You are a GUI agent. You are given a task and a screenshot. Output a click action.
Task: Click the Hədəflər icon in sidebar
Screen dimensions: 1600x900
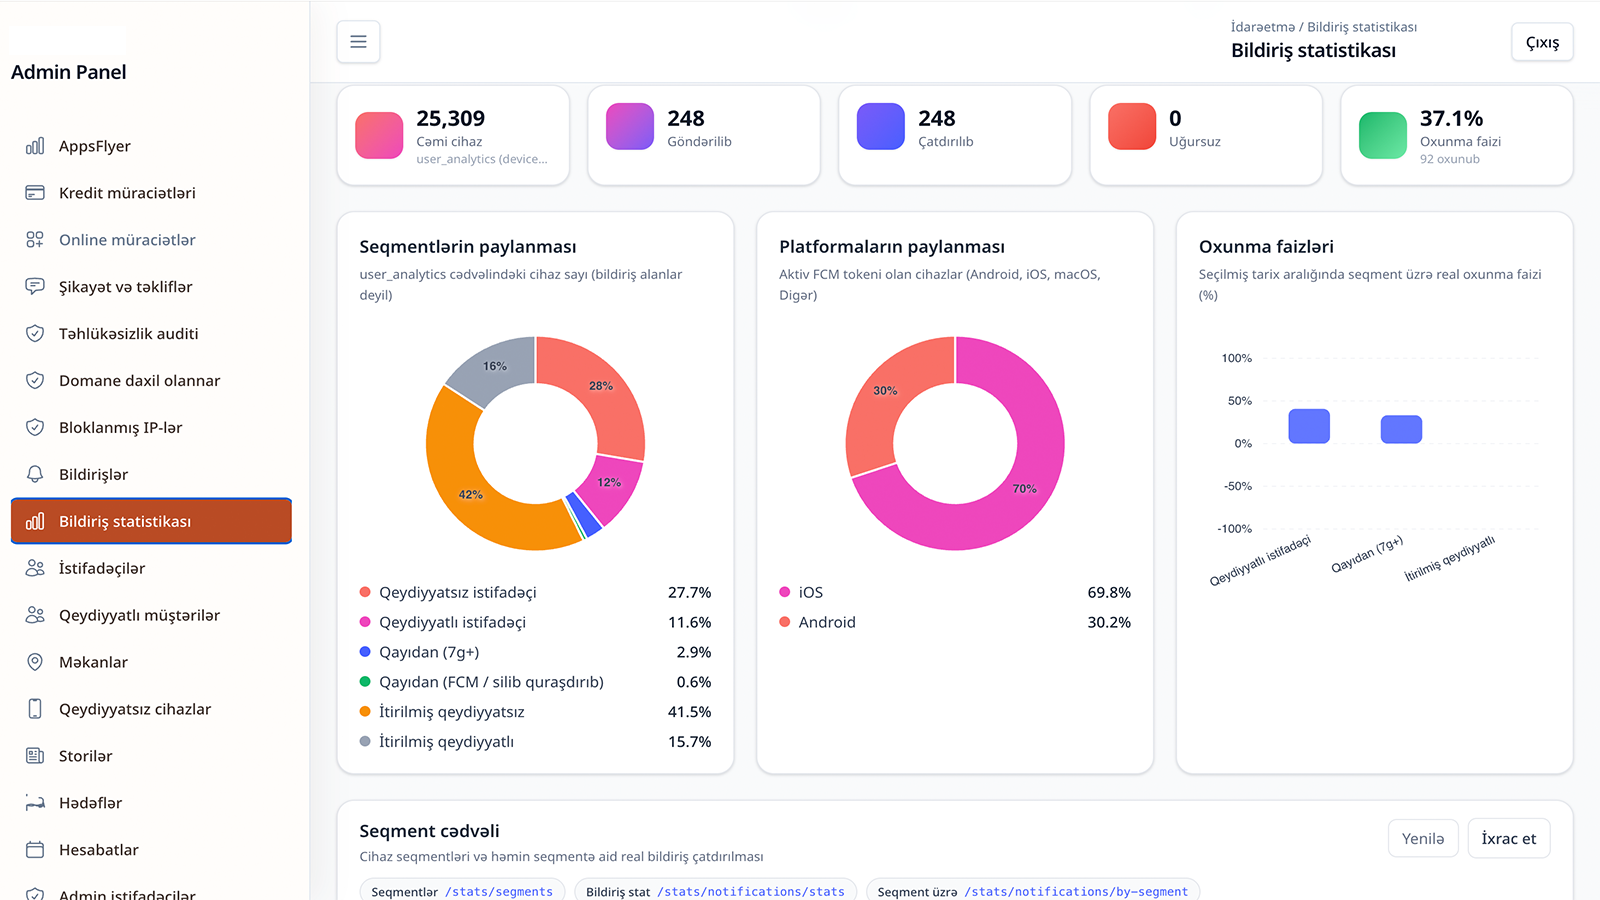point(35,804)
